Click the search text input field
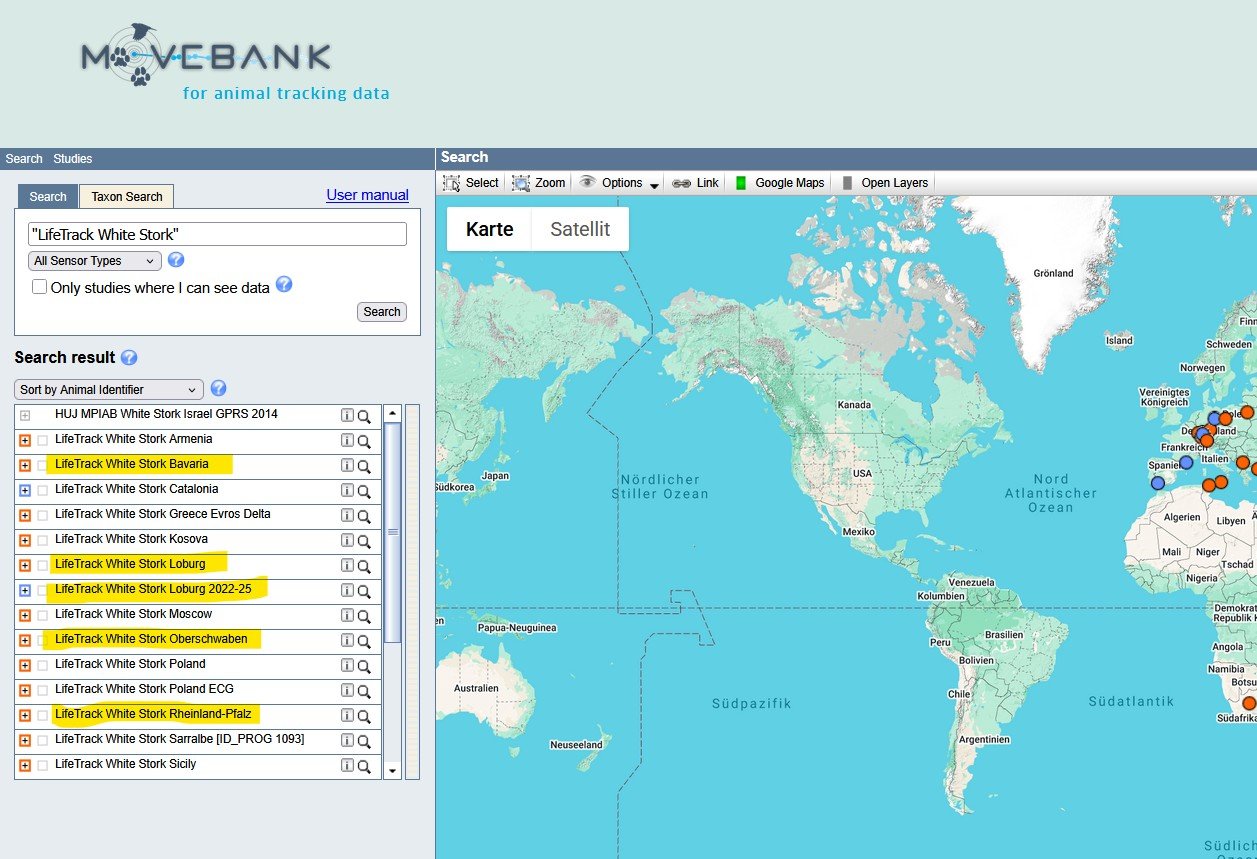The height and width of the screenshot is (859, 1257). click(217, 234)
